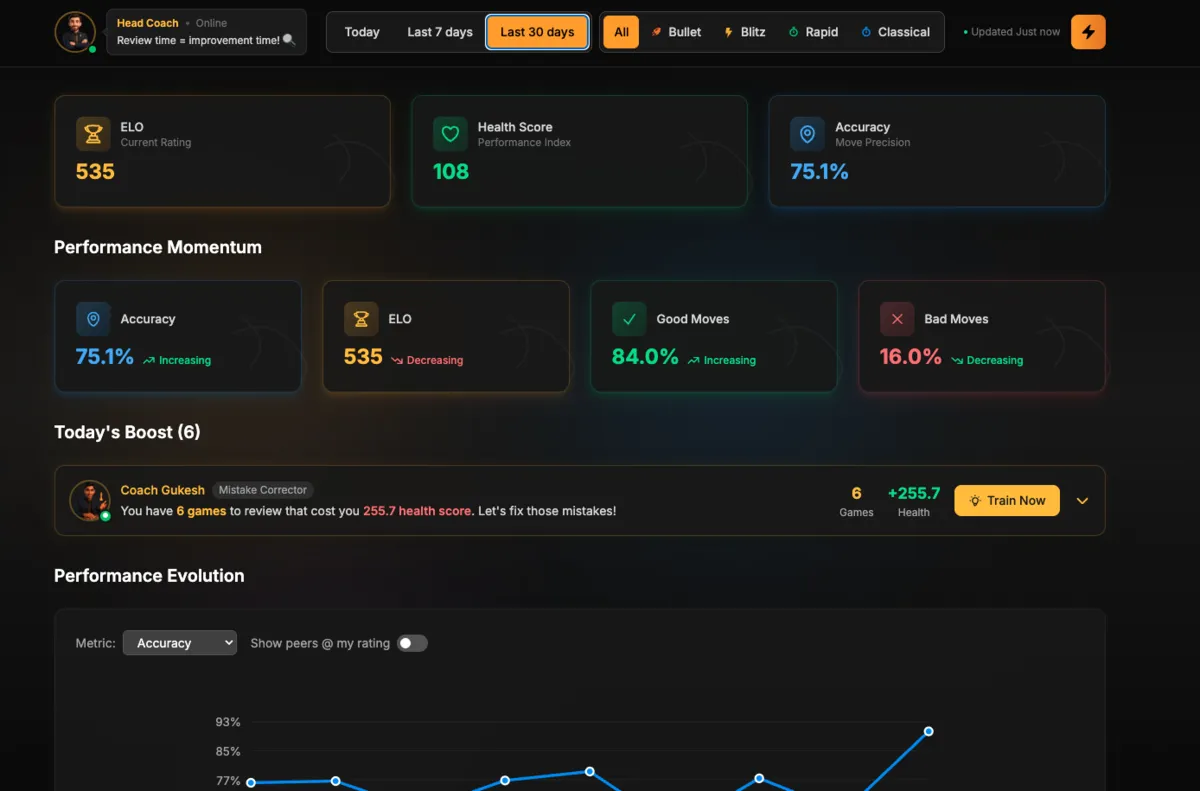Select the Rapid game type filter
Viewport: 1200px width, 791px height.
pos(813,31)
